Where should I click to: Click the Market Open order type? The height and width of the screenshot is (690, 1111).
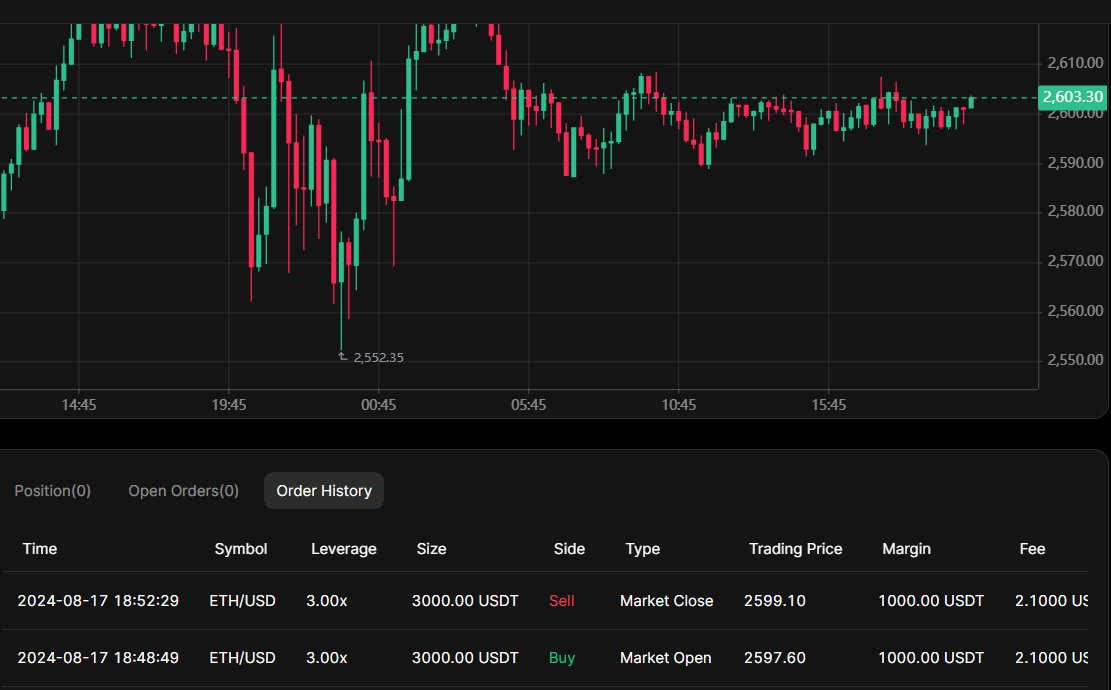665,657
